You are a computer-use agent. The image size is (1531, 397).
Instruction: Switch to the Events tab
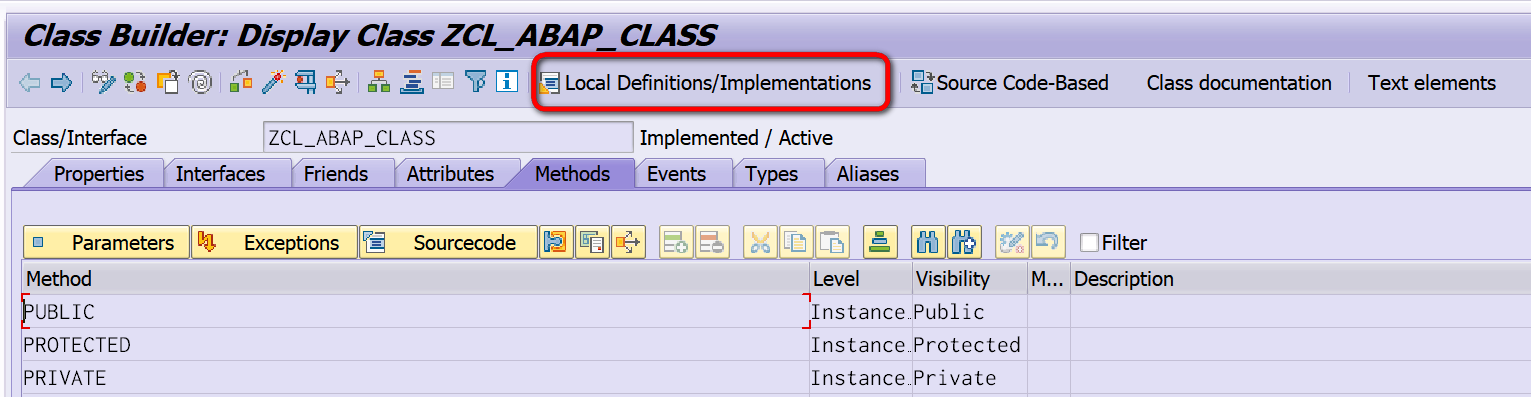coord(676,173)
